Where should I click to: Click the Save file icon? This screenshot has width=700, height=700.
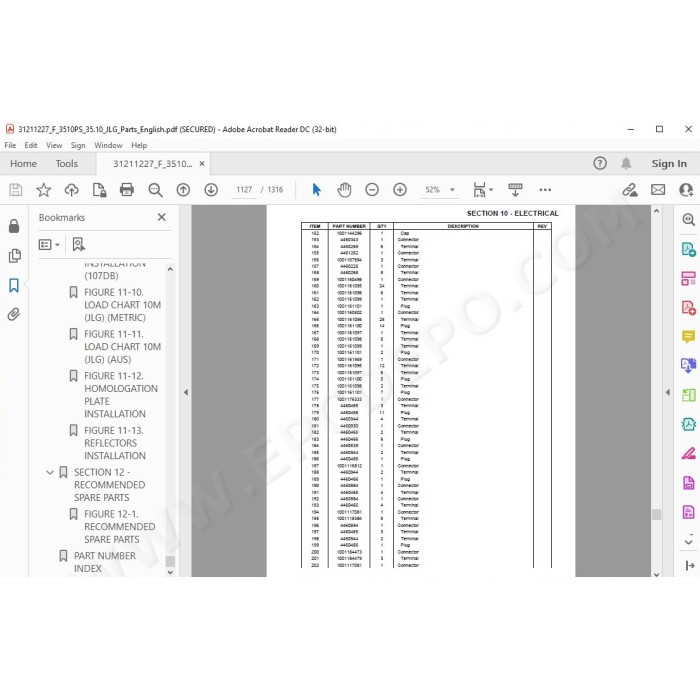click(x=16, y=190)
